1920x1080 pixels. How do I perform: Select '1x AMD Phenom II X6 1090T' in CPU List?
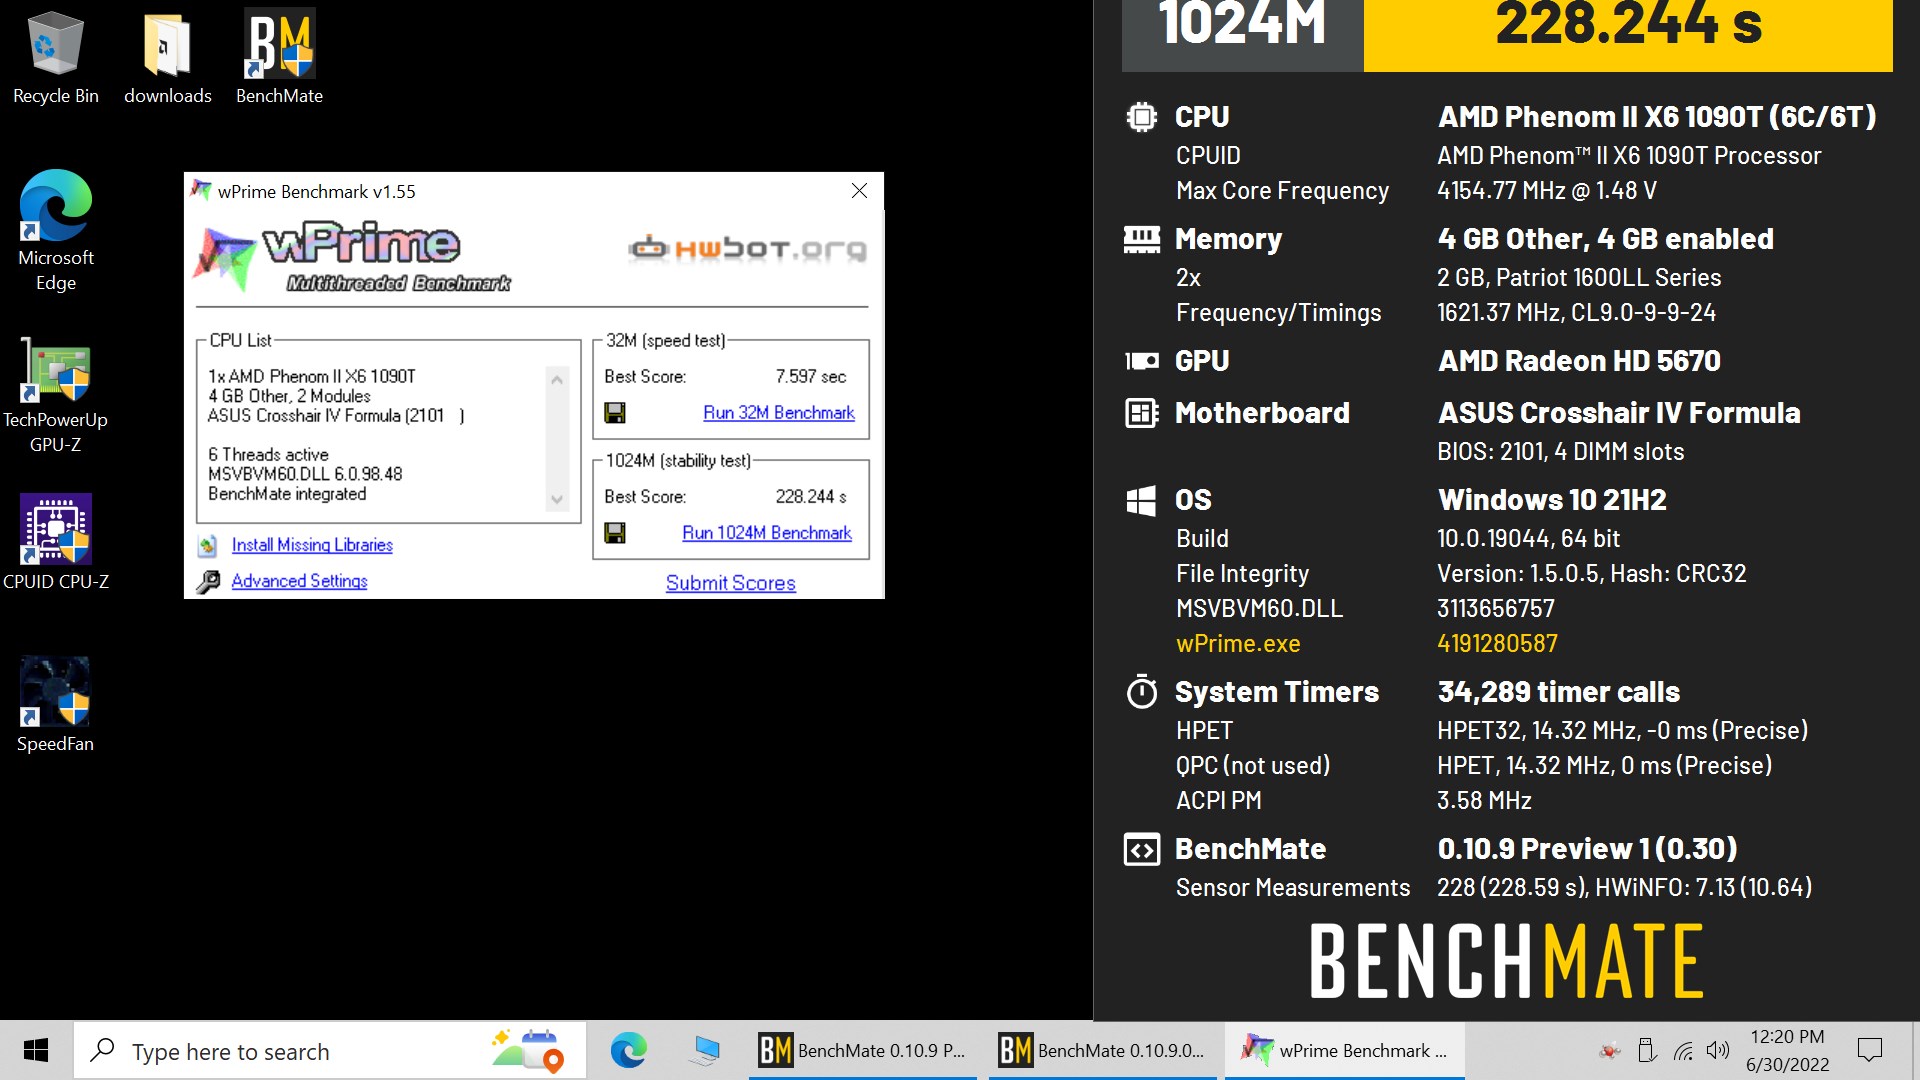click(312, 377)
